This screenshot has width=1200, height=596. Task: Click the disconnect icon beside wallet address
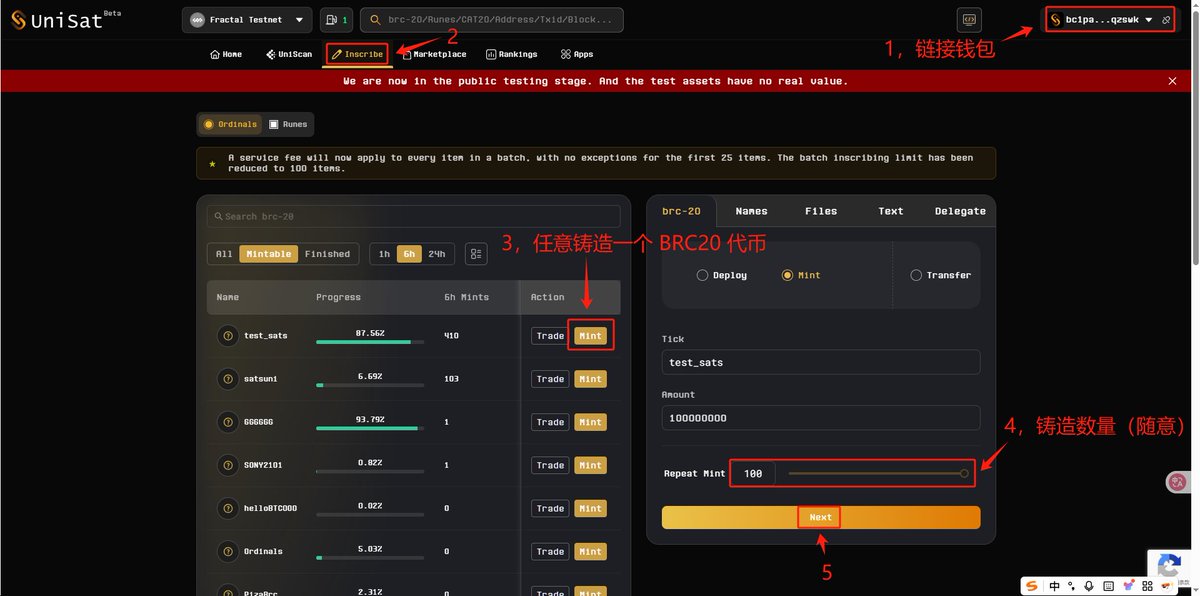pyautogui.click(x=1166, y=20)
